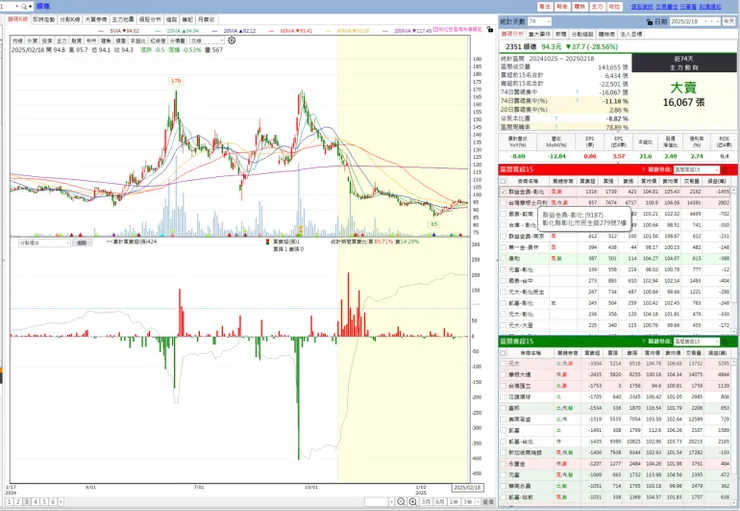The image size is (740, 511).
Task: Click the pink info icon beside 200MA
Action: (x=436, y=30)
